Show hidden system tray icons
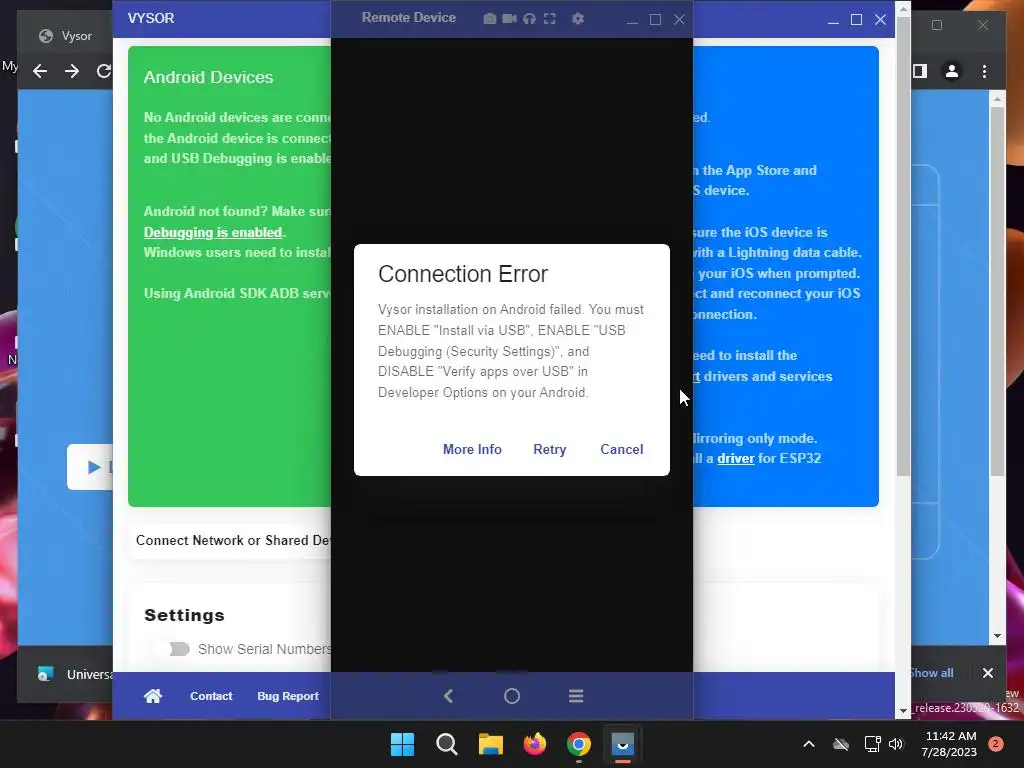Screen dimensions: 1024x768 (x=808, y=744)
